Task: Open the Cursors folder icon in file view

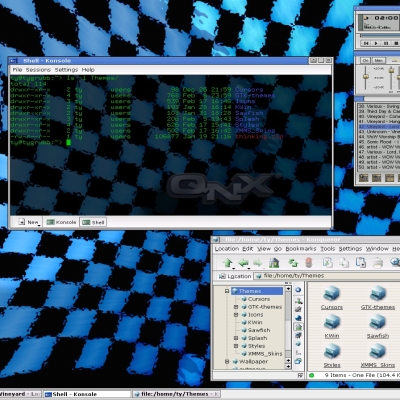Action: (x=332, y=294)
